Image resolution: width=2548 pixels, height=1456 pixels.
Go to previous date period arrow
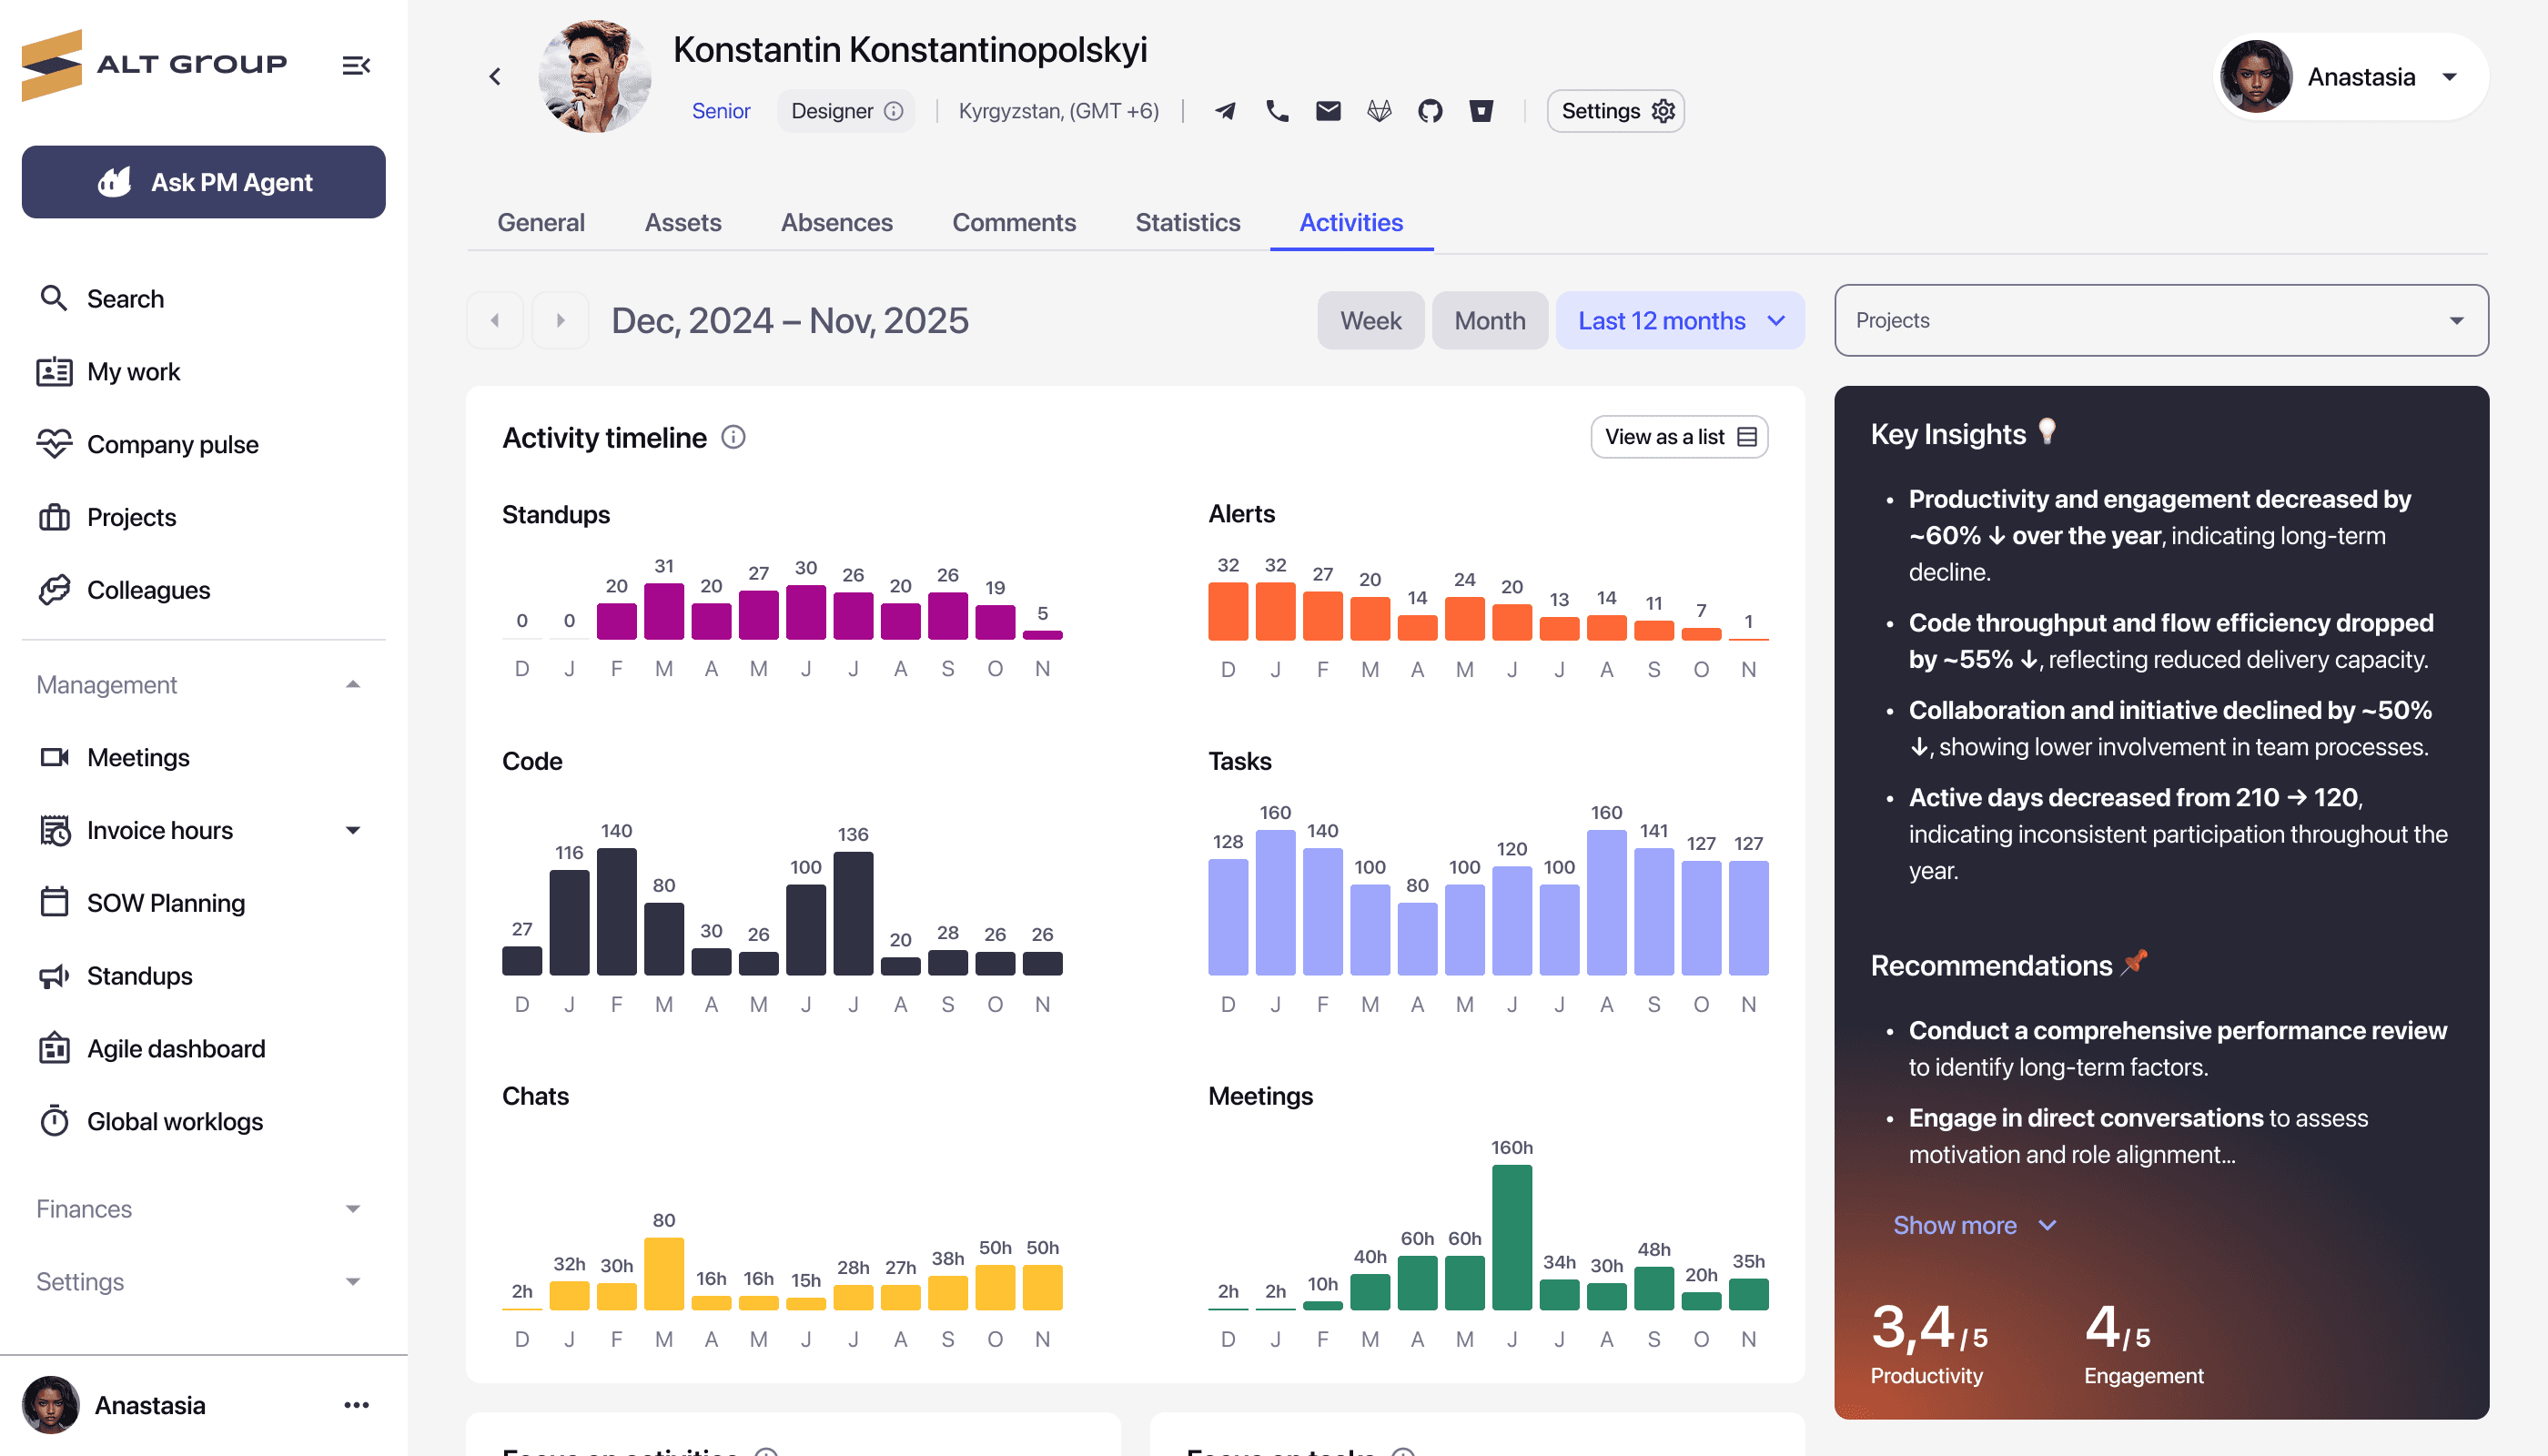click(x=495, y=321)
